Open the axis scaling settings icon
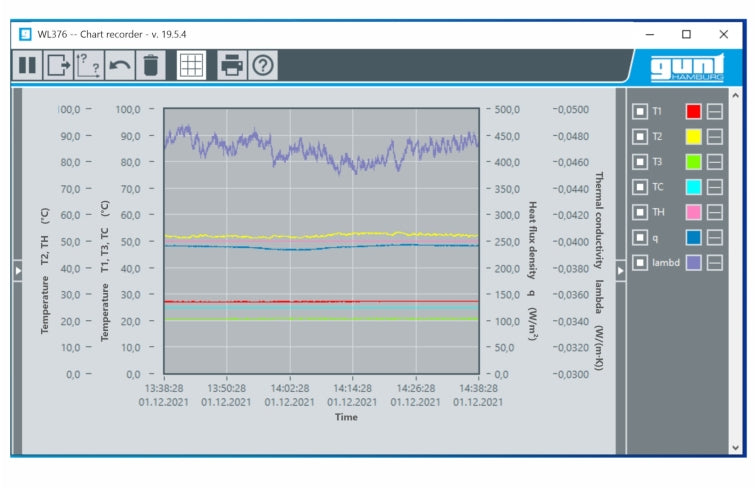The image size is (755, 488). click(89, 66)
